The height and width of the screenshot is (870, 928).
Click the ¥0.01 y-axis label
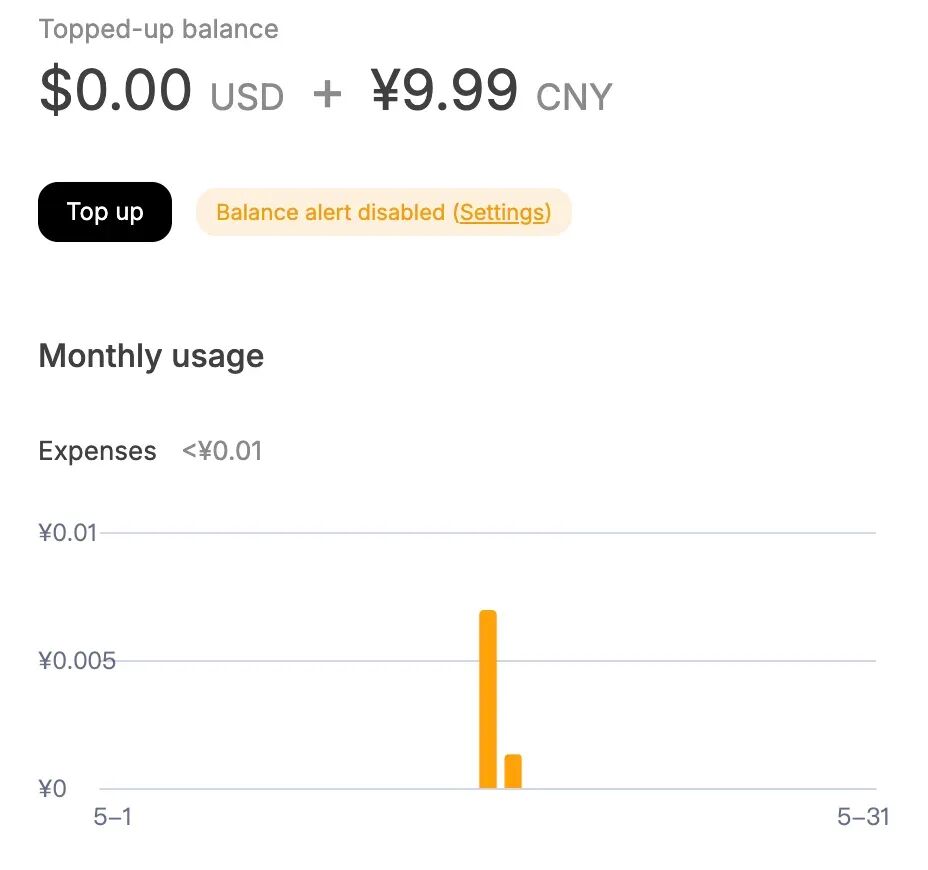(67, 533)
